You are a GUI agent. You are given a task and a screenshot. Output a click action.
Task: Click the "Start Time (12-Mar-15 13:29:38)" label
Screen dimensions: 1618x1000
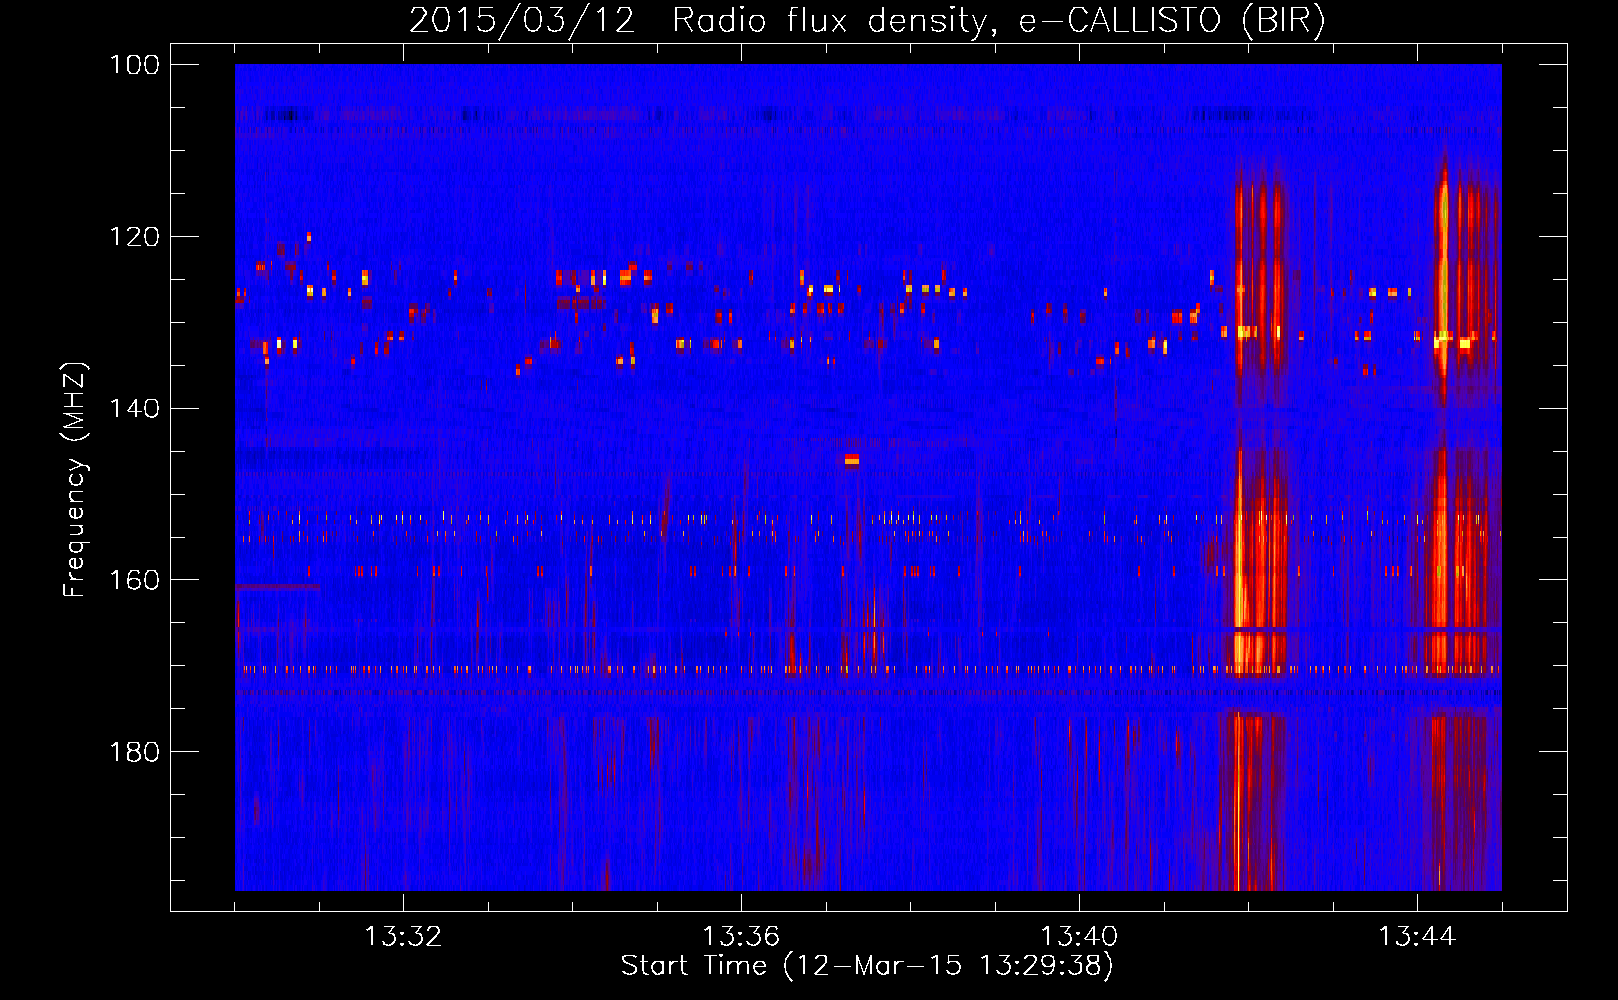[867, 966]
